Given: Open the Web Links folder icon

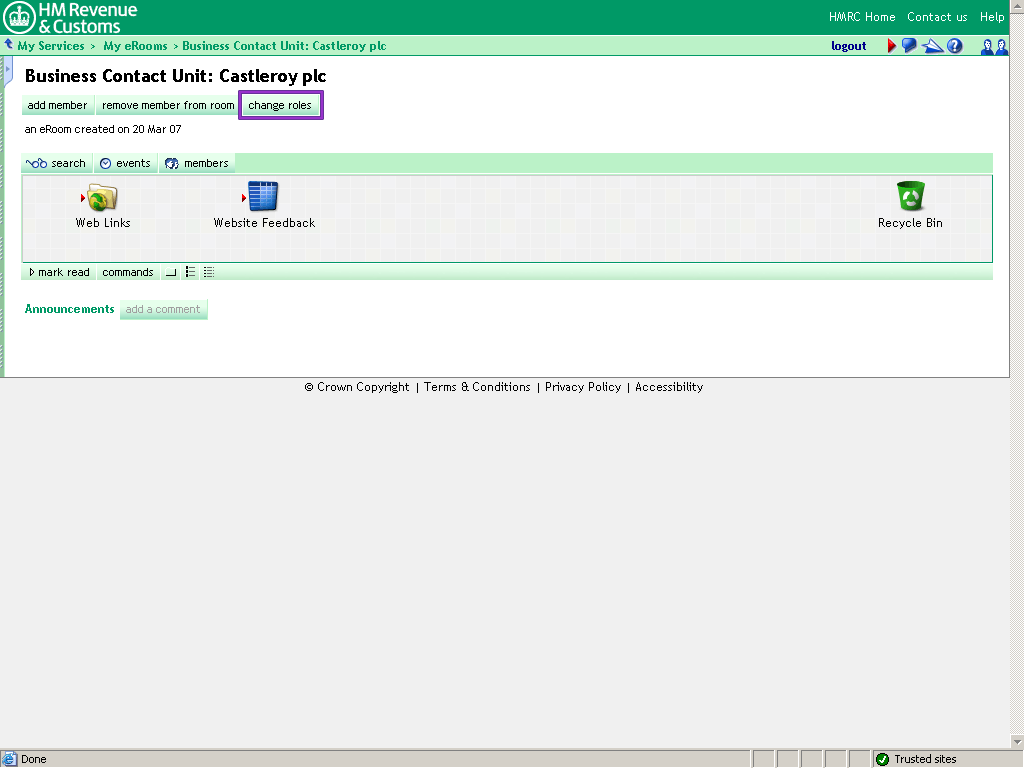Looking at the screenshot, I should [x=102, y=197].
